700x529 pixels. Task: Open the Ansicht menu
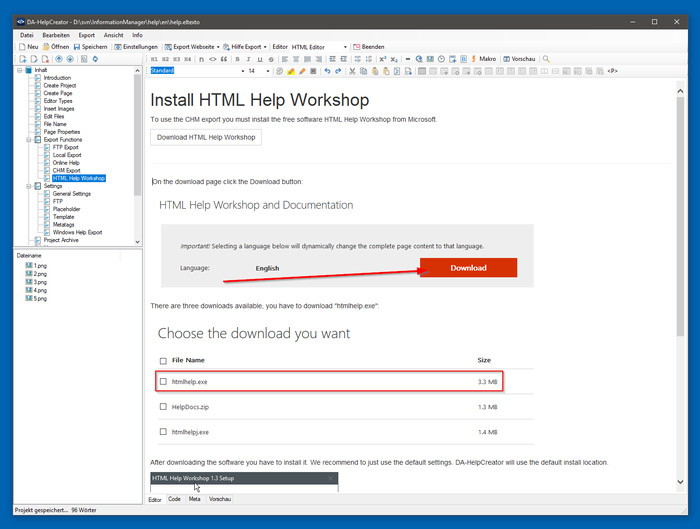[x=113, y=35]
